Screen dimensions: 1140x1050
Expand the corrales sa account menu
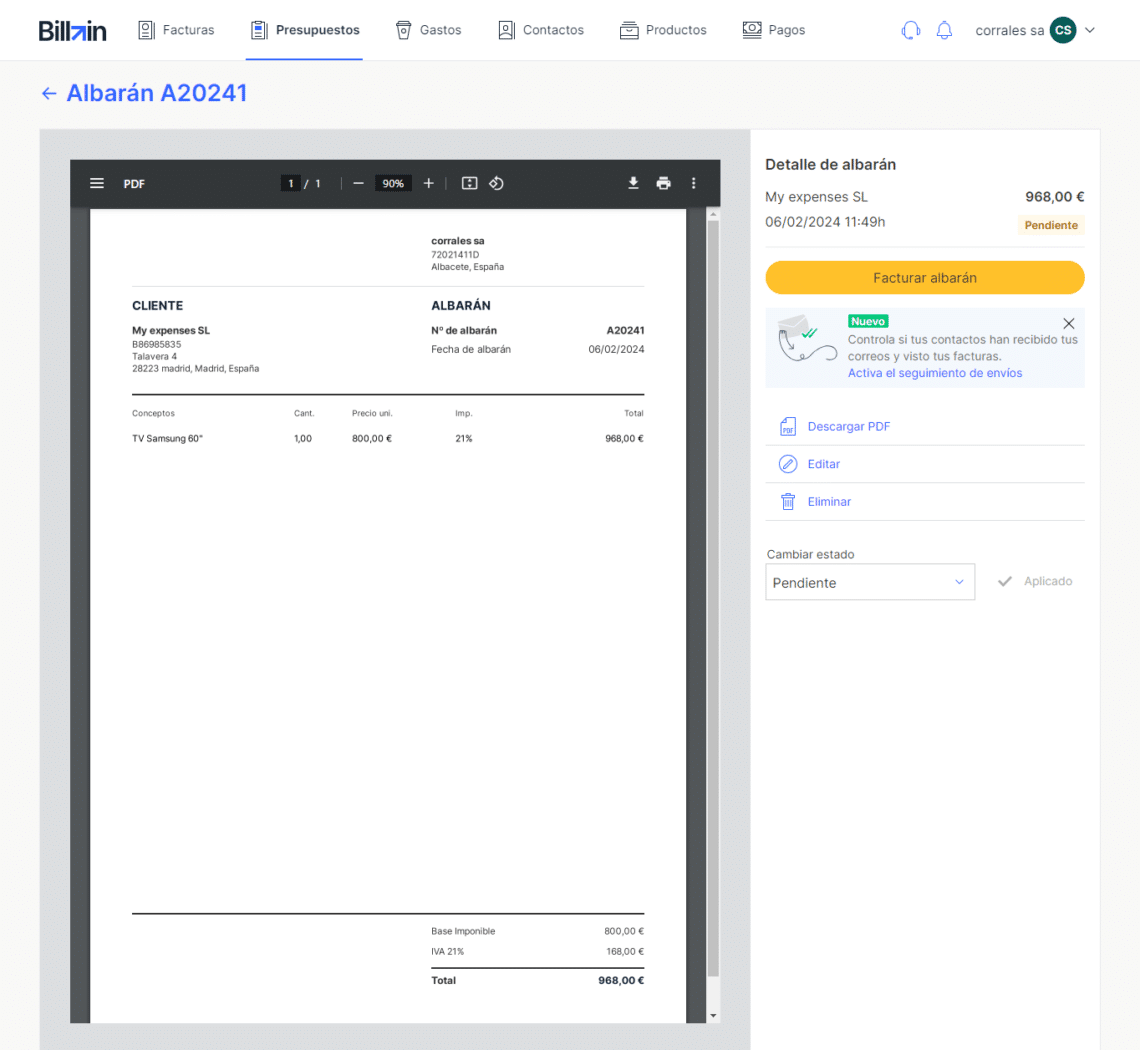pos(1090,30)
